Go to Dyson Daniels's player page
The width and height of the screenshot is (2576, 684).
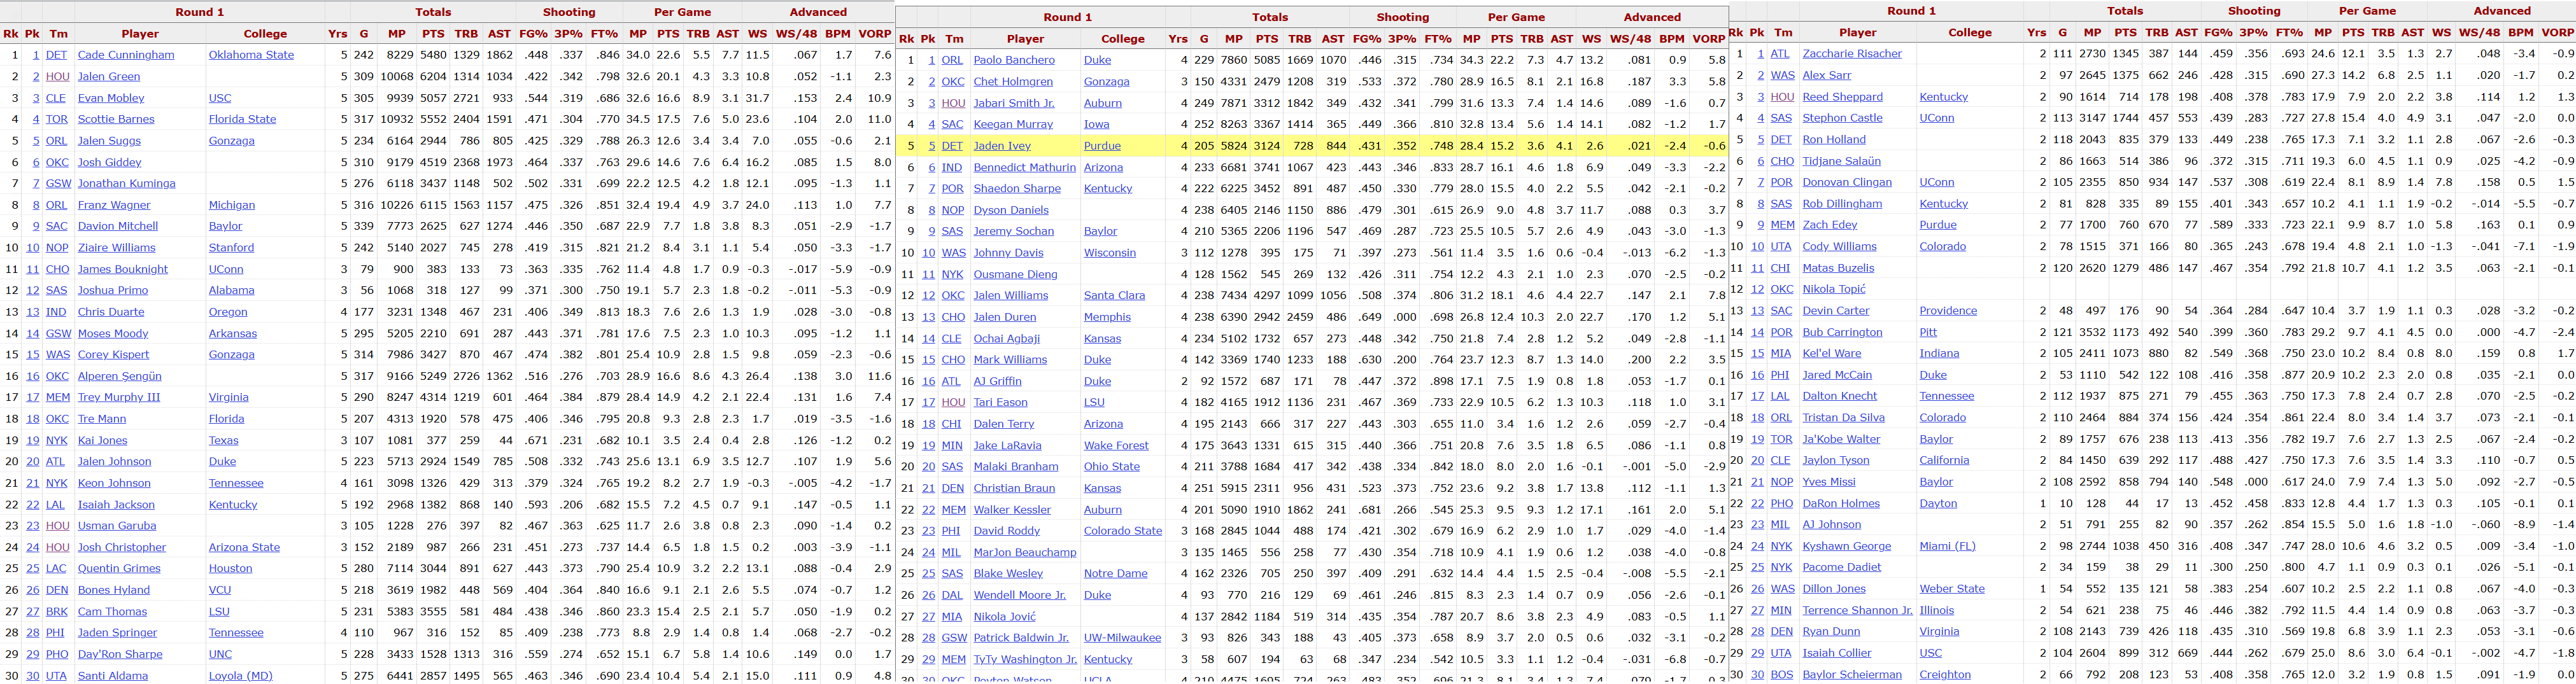[x=1011, y=210]
